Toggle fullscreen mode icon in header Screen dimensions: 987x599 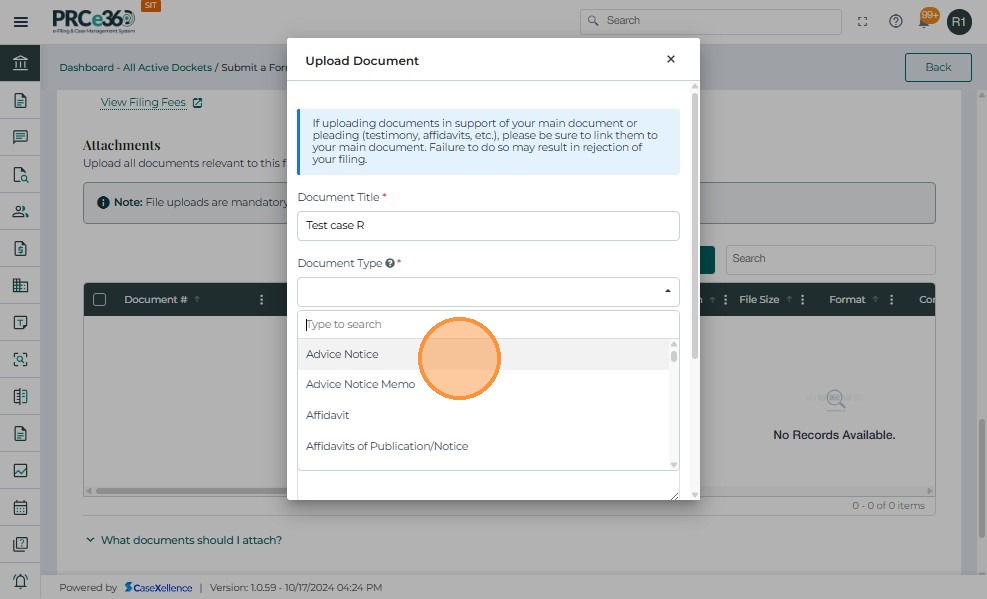point(863,21)
